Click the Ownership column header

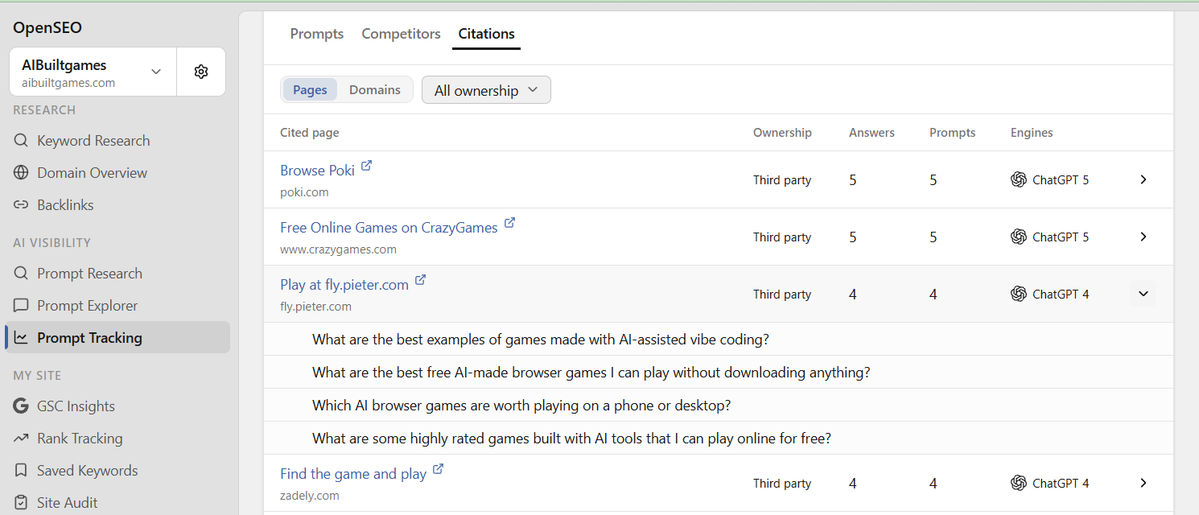click(x=782, y=132)
